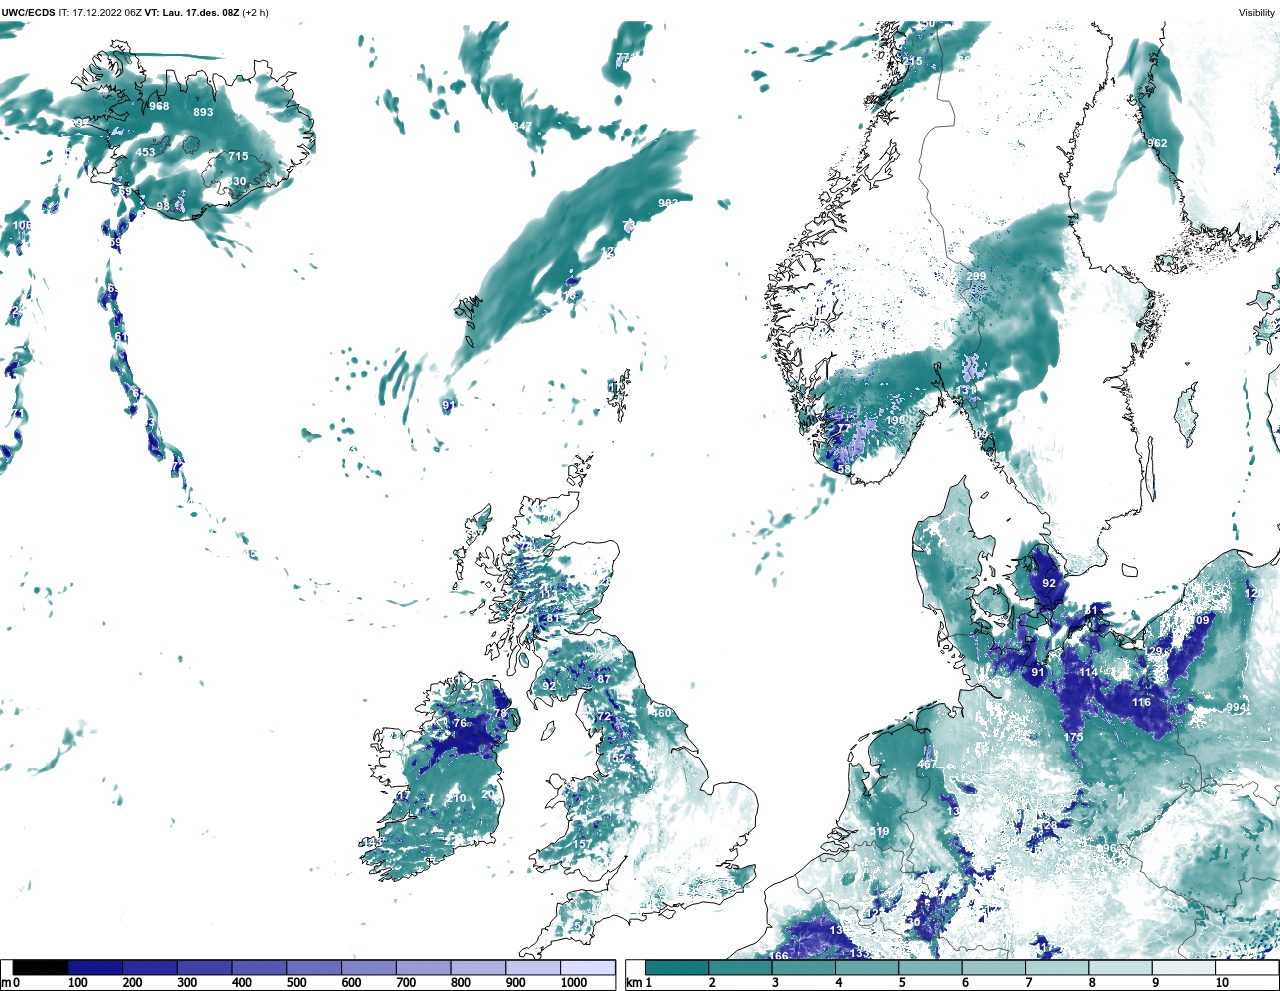Select the 'IT: 17.12.2022 06Z' initialization time

100,13
